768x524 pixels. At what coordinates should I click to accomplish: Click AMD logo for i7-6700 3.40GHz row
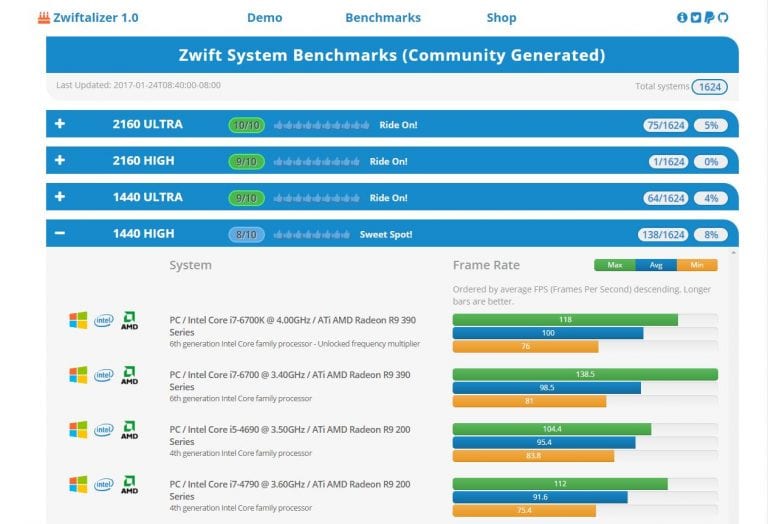(129, 375)
